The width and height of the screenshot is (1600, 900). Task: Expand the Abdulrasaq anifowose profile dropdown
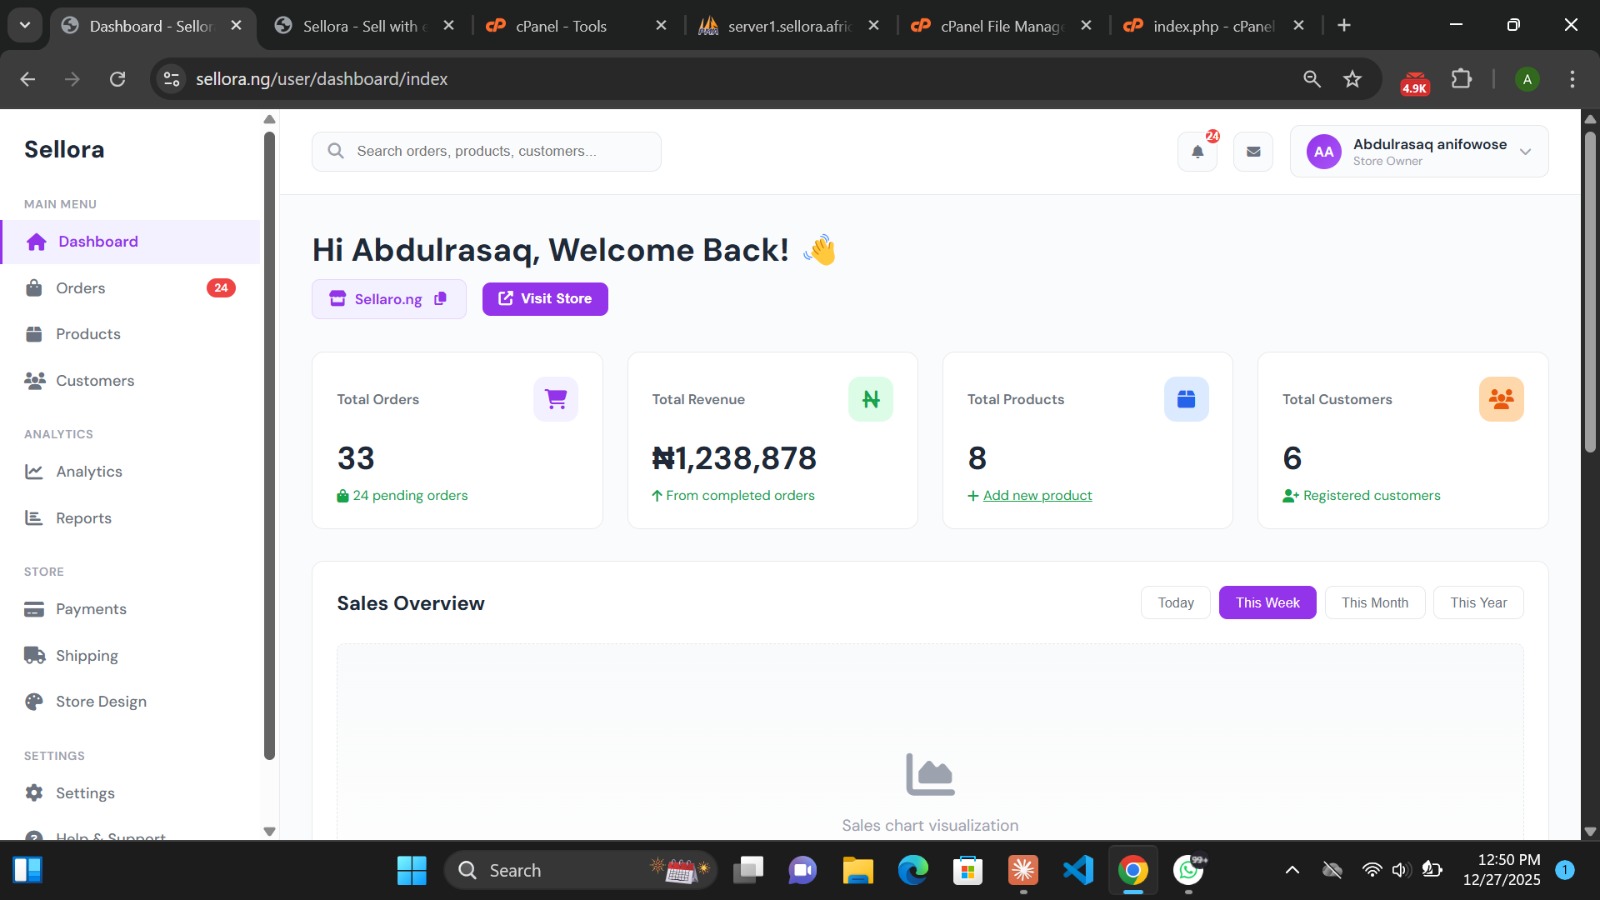coord(1525,152)
